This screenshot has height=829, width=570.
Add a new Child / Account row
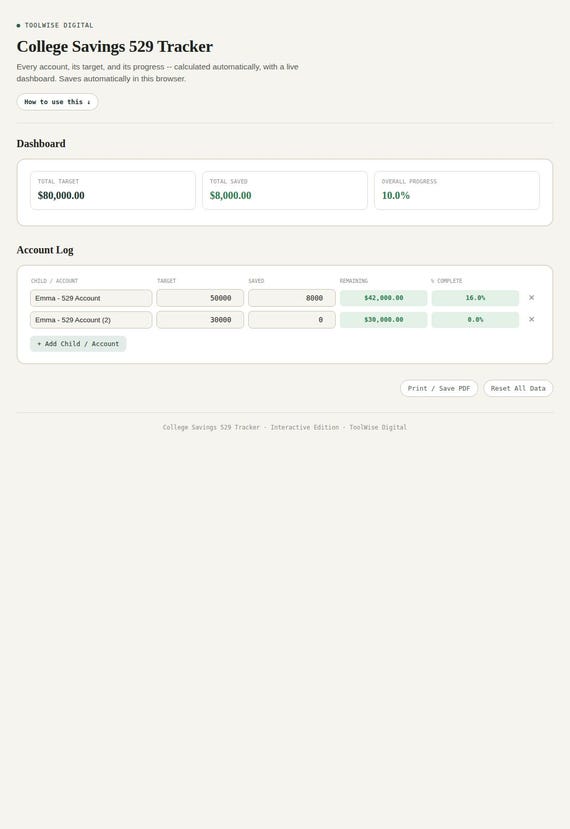78,344
